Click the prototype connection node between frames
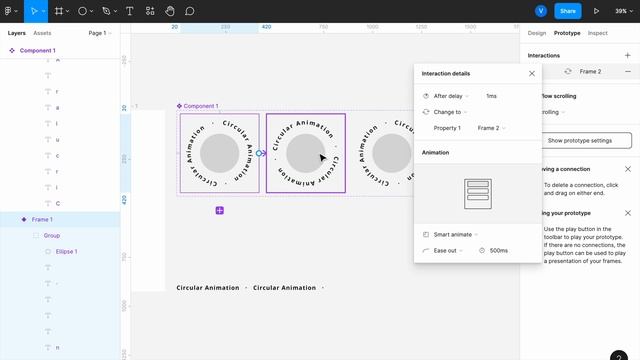Screen dimensions: 640x360 point(259,153)
